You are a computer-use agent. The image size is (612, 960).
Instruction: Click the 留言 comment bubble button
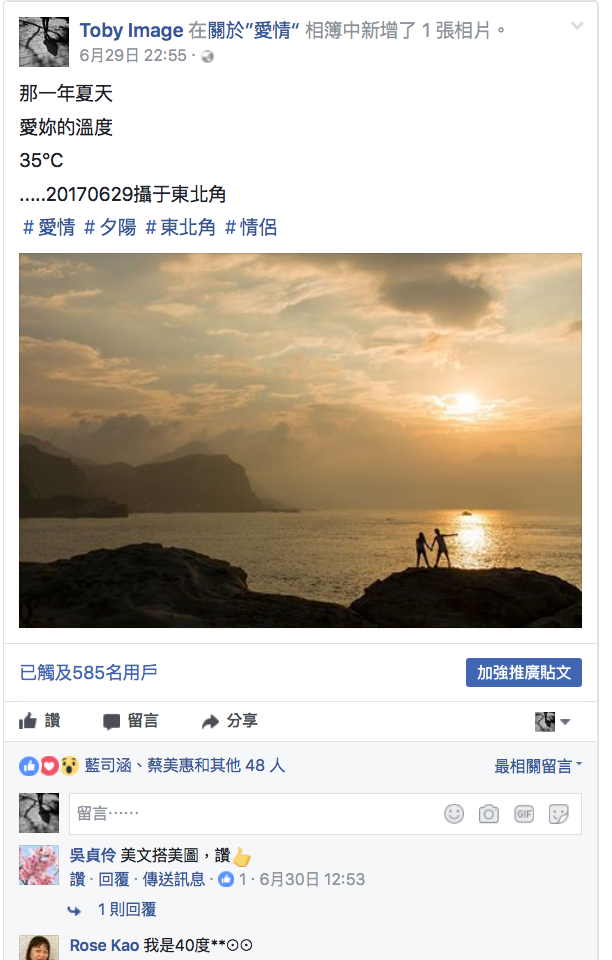pos(130,721)
